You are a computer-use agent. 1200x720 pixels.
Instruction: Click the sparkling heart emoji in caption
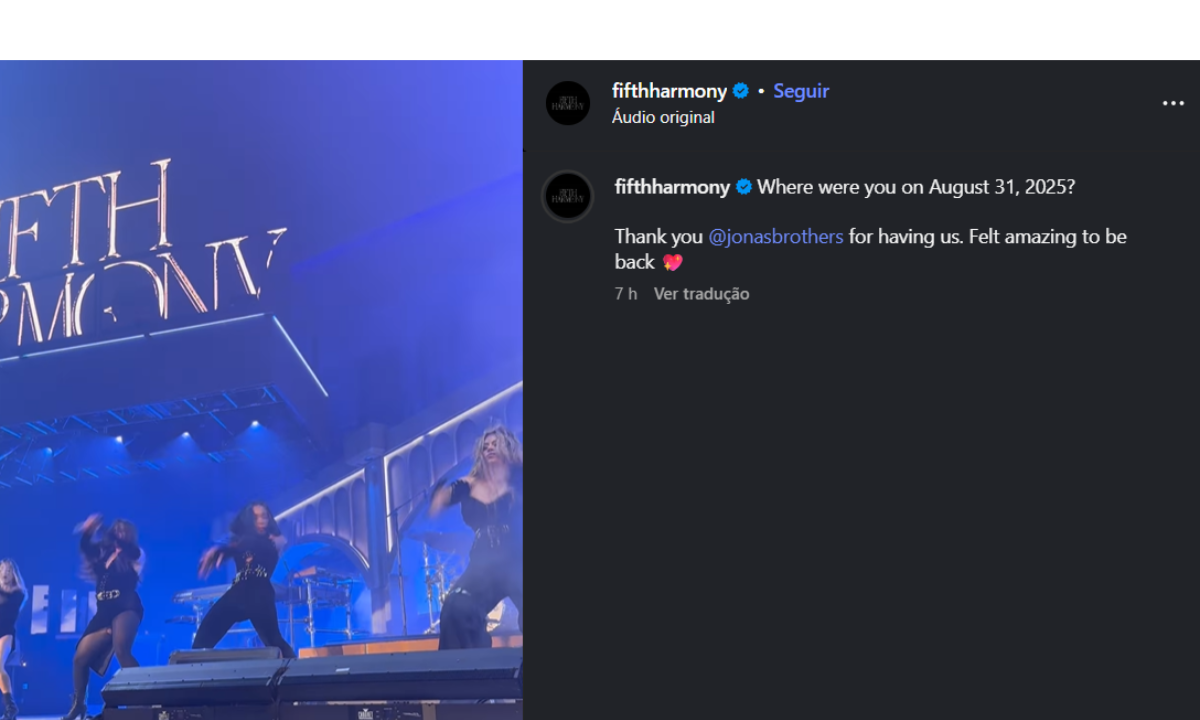tap(672, 262)
